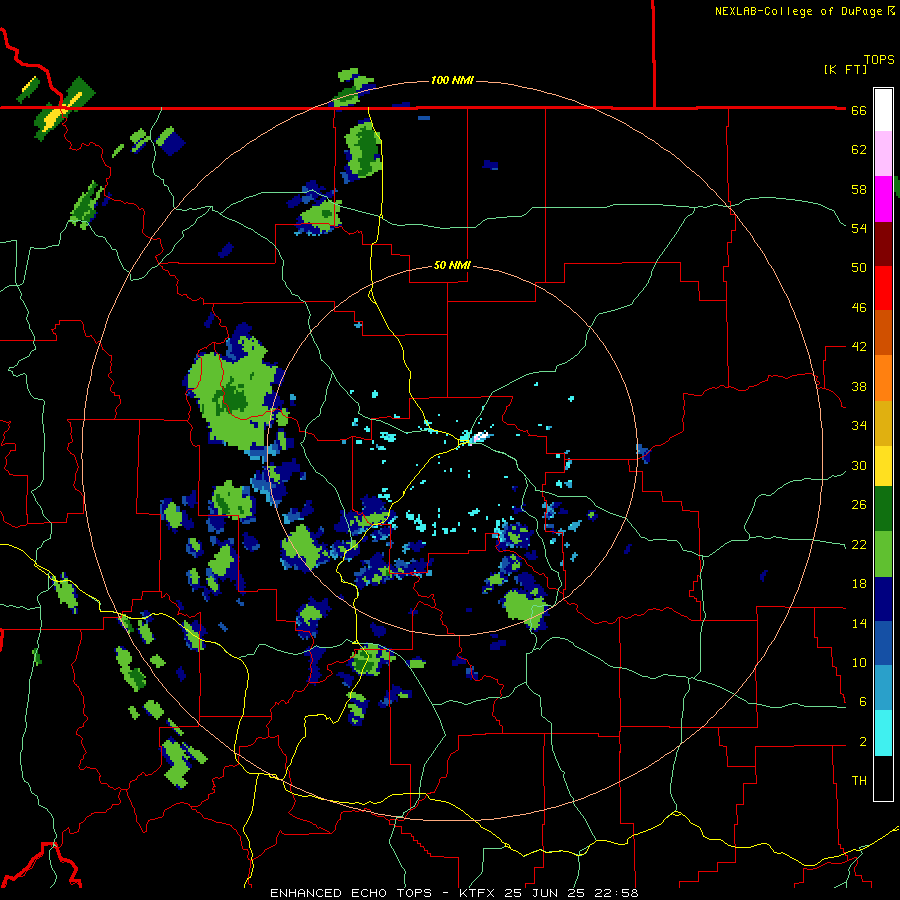
Task: Click the '18' legend value
Action: coord(859,584)
